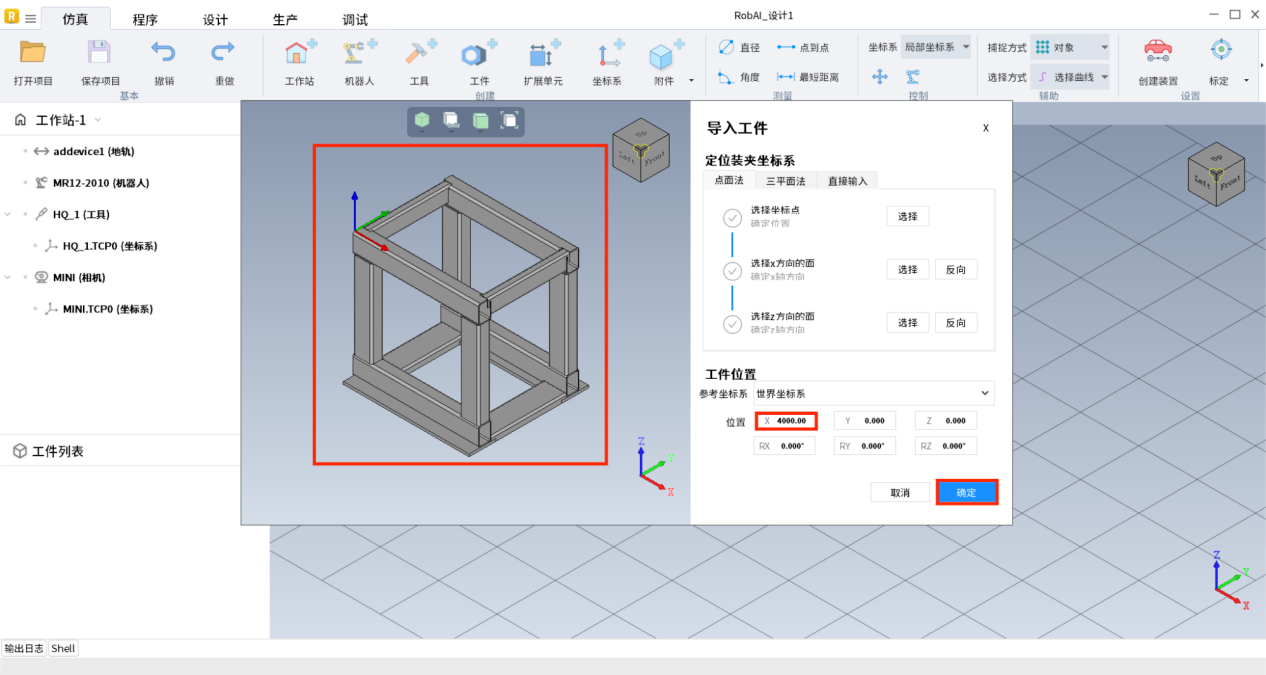Collapse the HQ_1 (工具) tree node

tap(9, 214)
